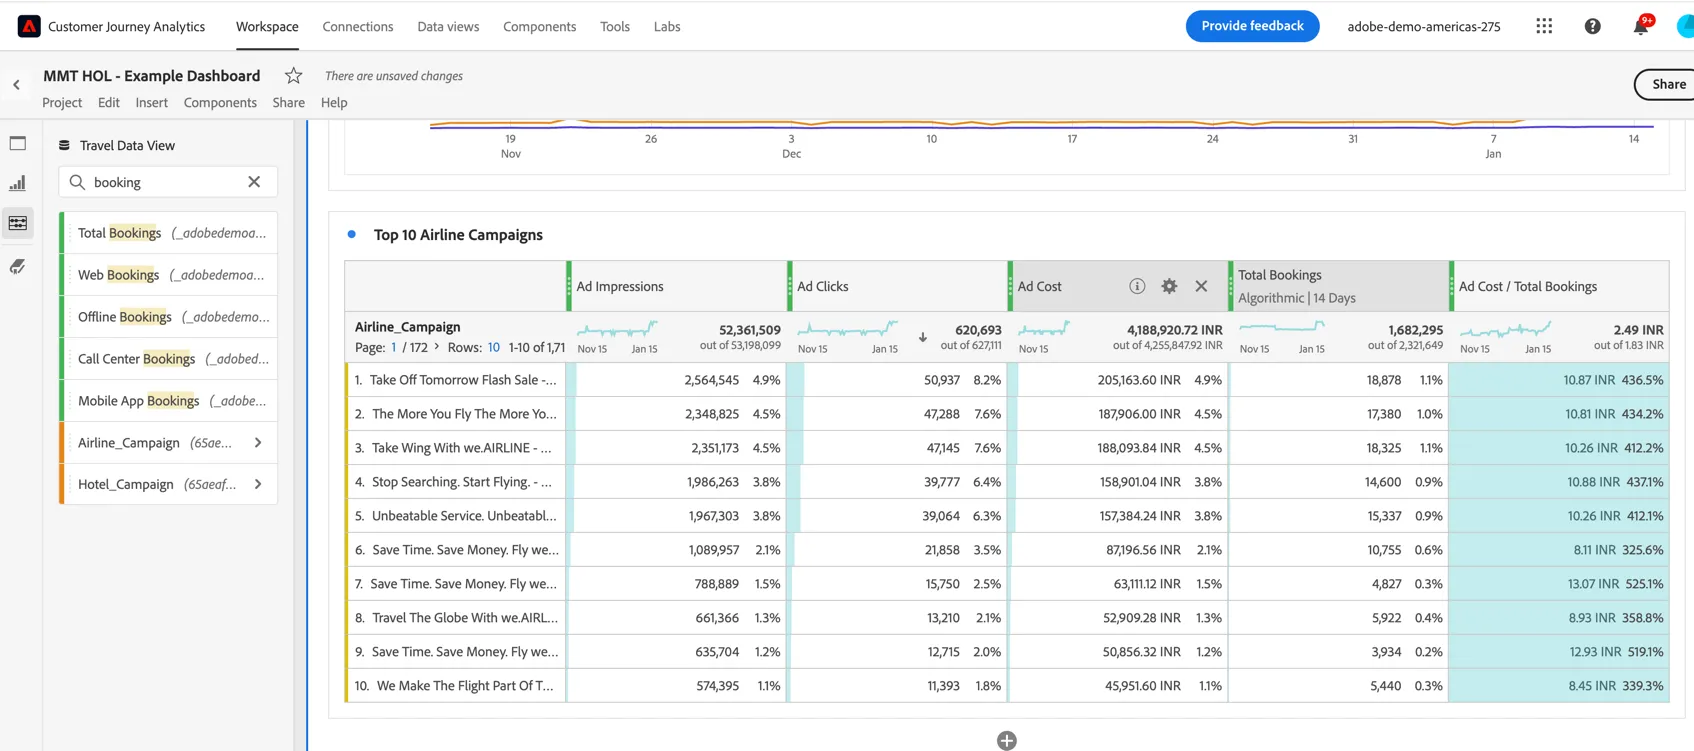The width and height of the screenshot is (1694, 751).
Task: Click the Ad Impressions column header
Action: pyautogui.click(x=620, y=286)
